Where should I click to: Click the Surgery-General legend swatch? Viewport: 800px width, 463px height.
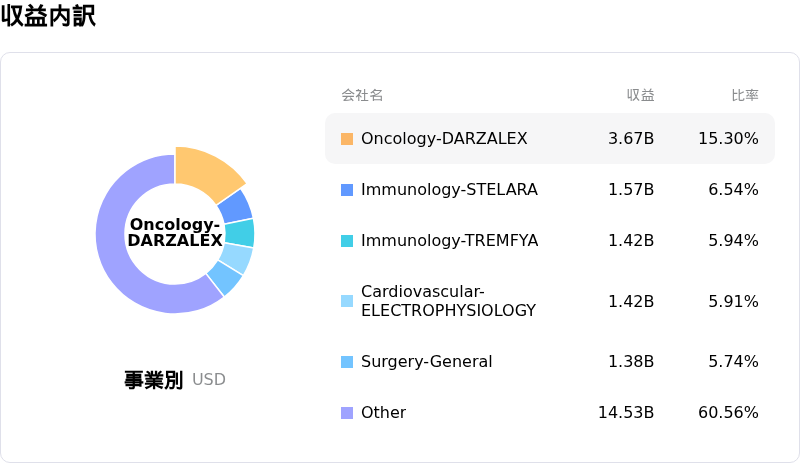pyautogui.click(x=347, y=362)
